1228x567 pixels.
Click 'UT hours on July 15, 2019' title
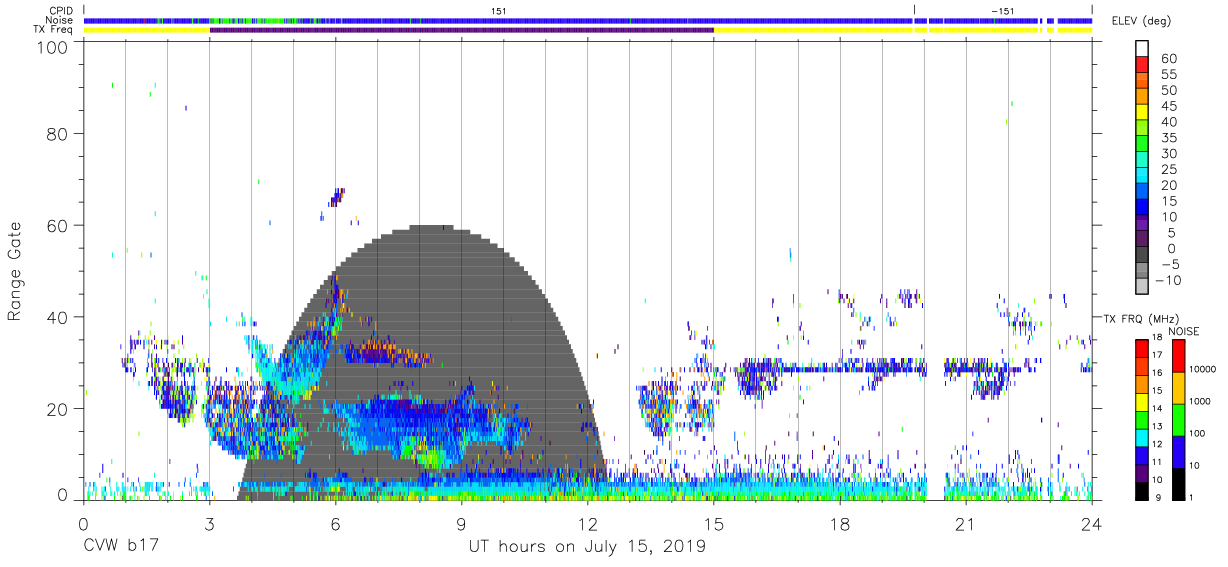pyautogui.click(x=587, y=547)
